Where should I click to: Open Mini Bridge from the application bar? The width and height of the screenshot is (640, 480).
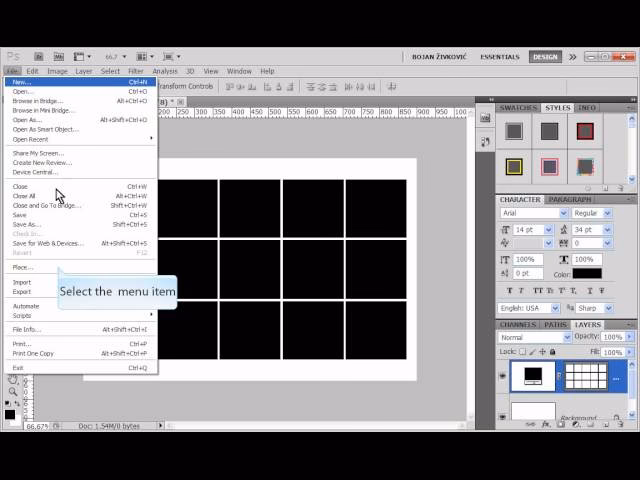tap(59, 57)
